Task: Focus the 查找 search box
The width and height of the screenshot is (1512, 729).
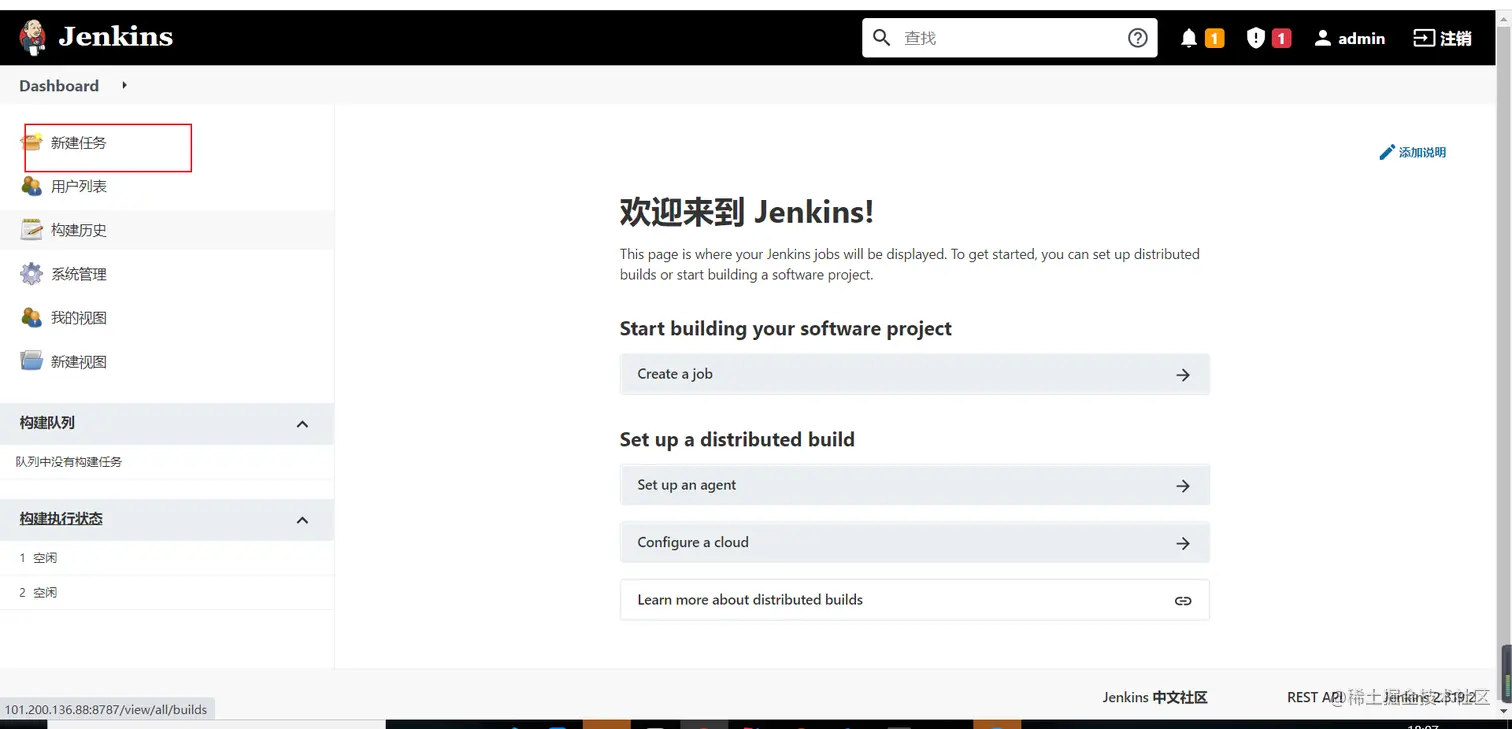Action: [1010, 38]
